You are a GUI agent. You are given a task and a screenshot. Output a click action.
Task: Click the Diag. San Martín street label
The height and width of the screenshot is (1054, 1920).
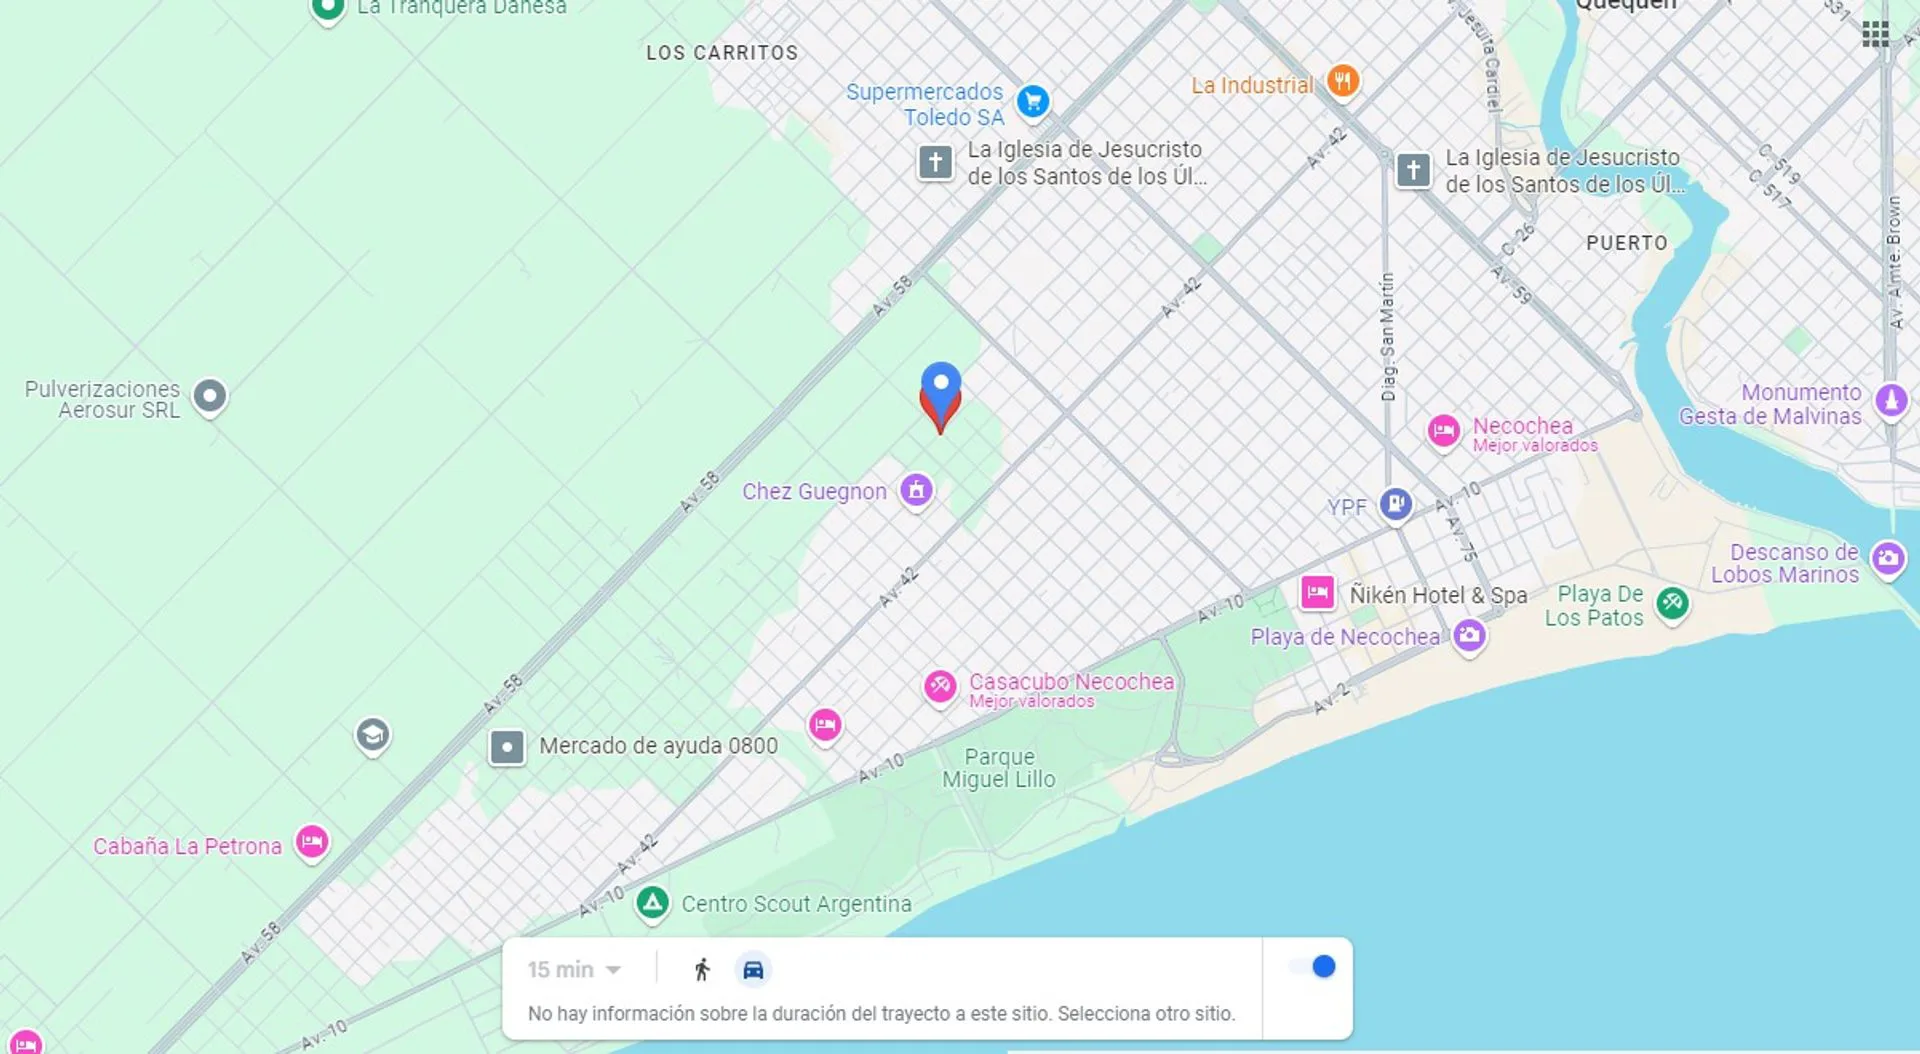[1387, 337]
